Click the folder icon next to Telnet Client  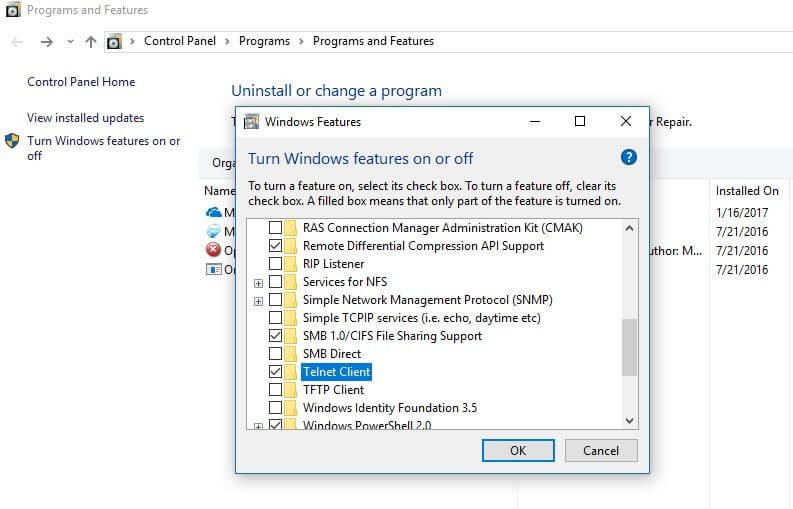pyautogui.click(x=290, y=372)
